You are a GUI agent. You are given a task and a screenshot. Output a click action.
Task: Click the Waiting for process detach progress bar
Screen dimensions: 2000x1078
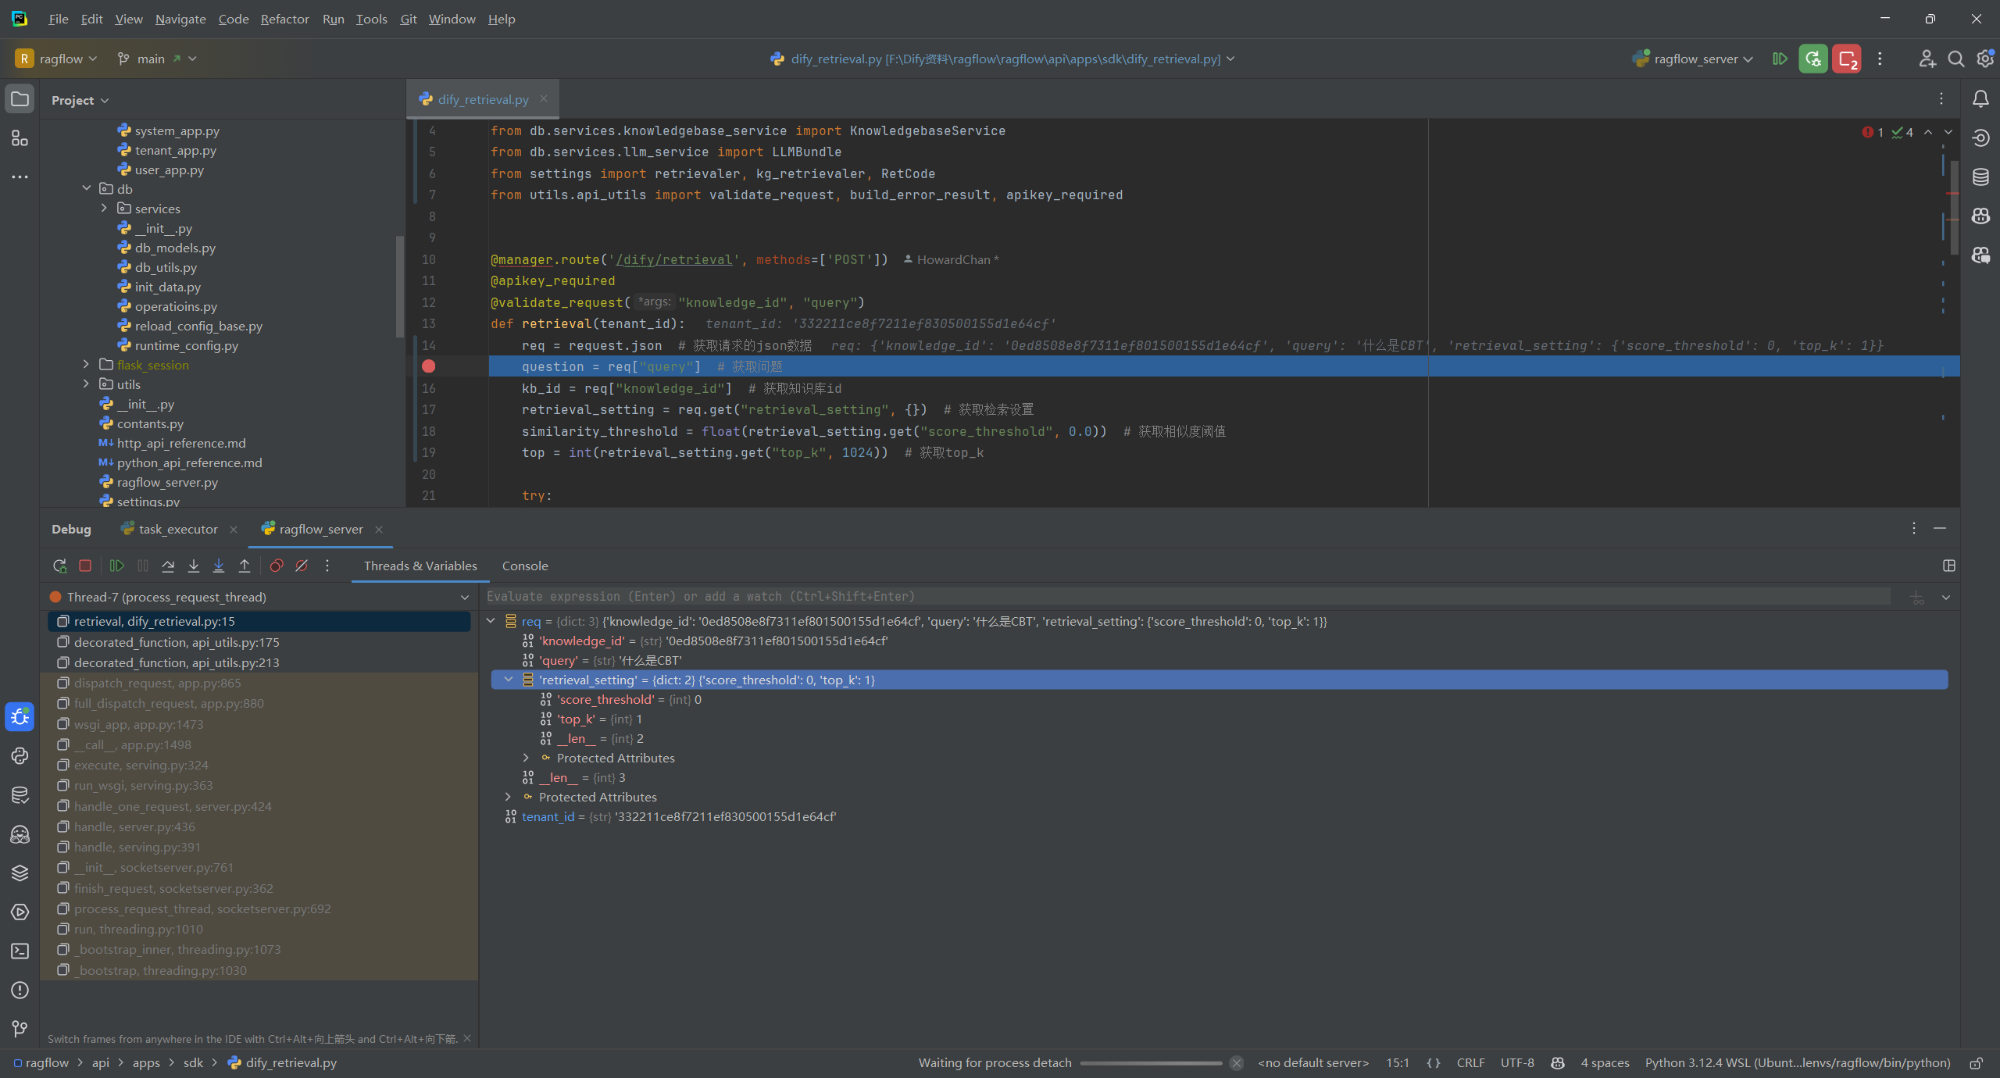tap(1155, 1062)
